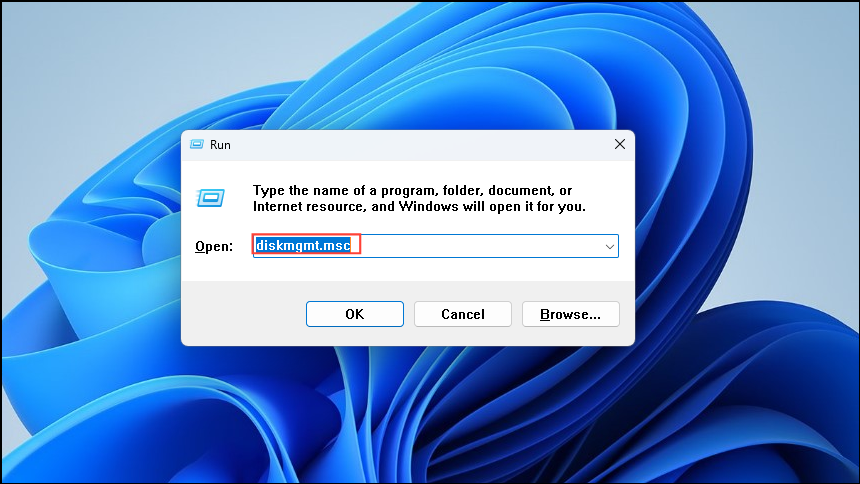Expand the Open field history dropdown
860x484 pixels.
click(609, 246)
